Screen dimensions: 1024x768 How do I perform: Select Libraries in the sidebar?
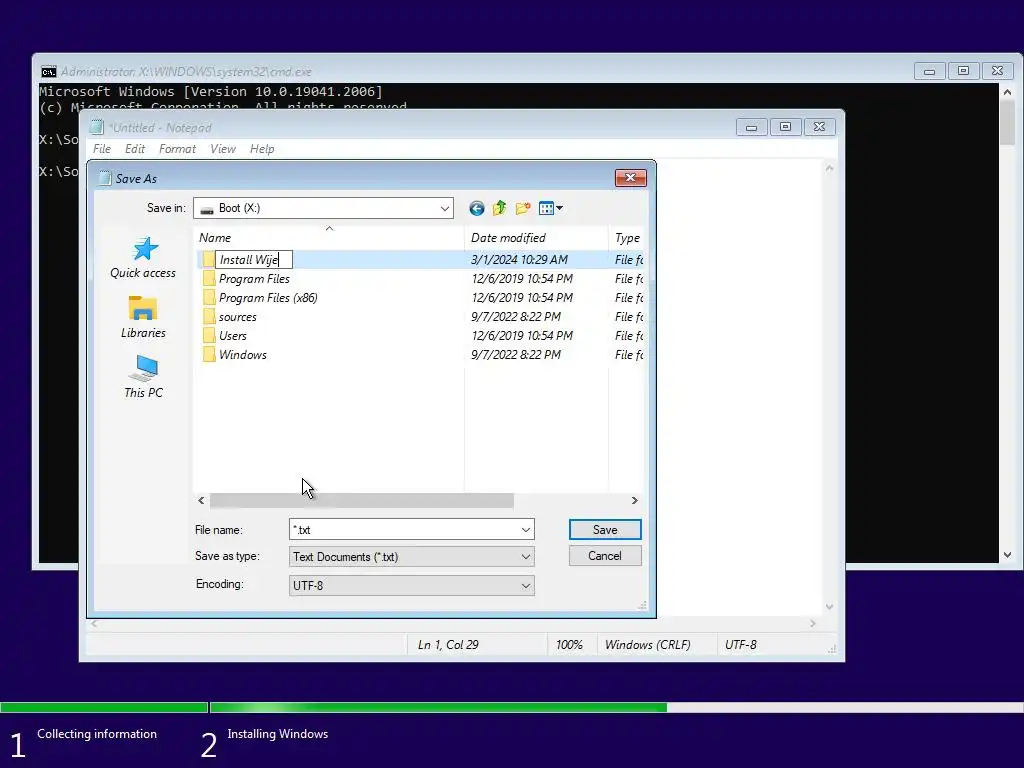143,317
